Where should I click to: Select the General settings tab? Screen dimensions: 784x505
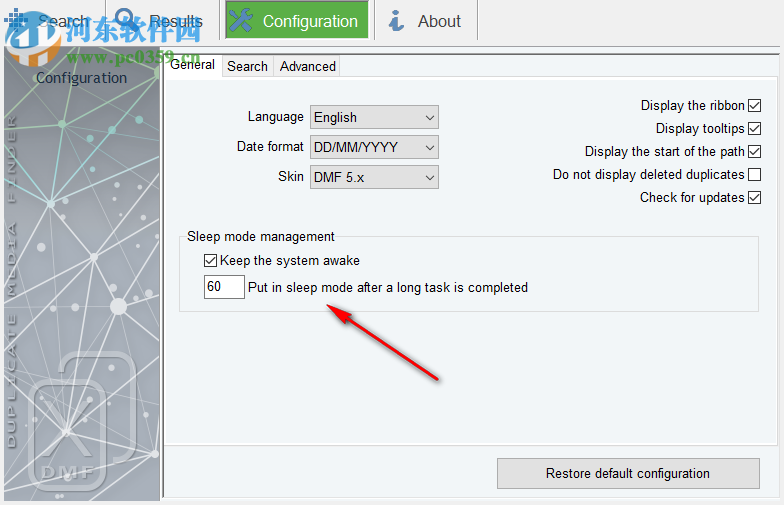192,65
